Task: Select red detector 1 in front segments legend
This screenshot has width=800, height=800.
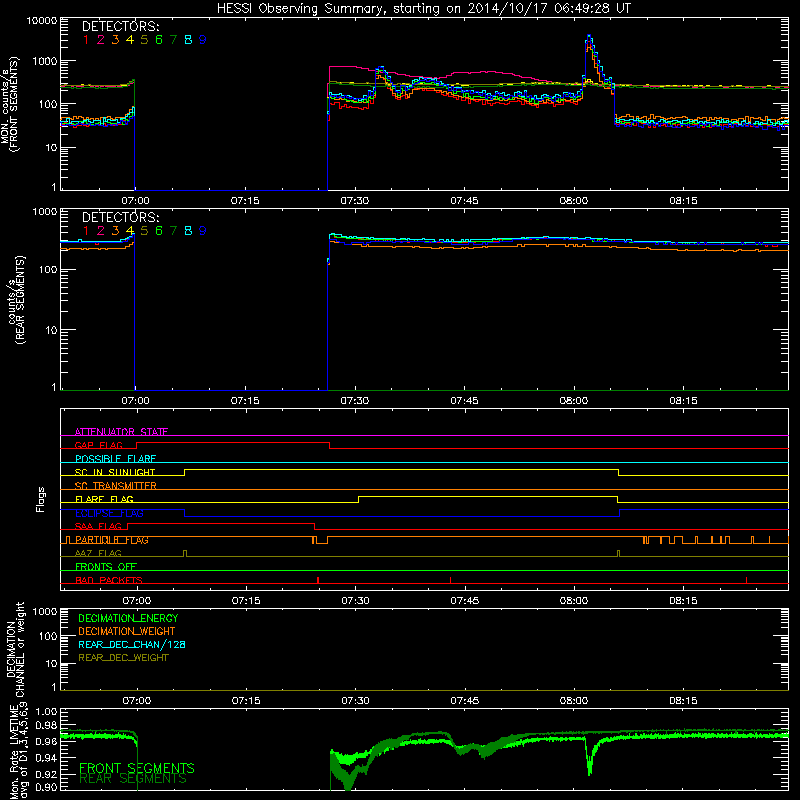Action: point(86,40)
